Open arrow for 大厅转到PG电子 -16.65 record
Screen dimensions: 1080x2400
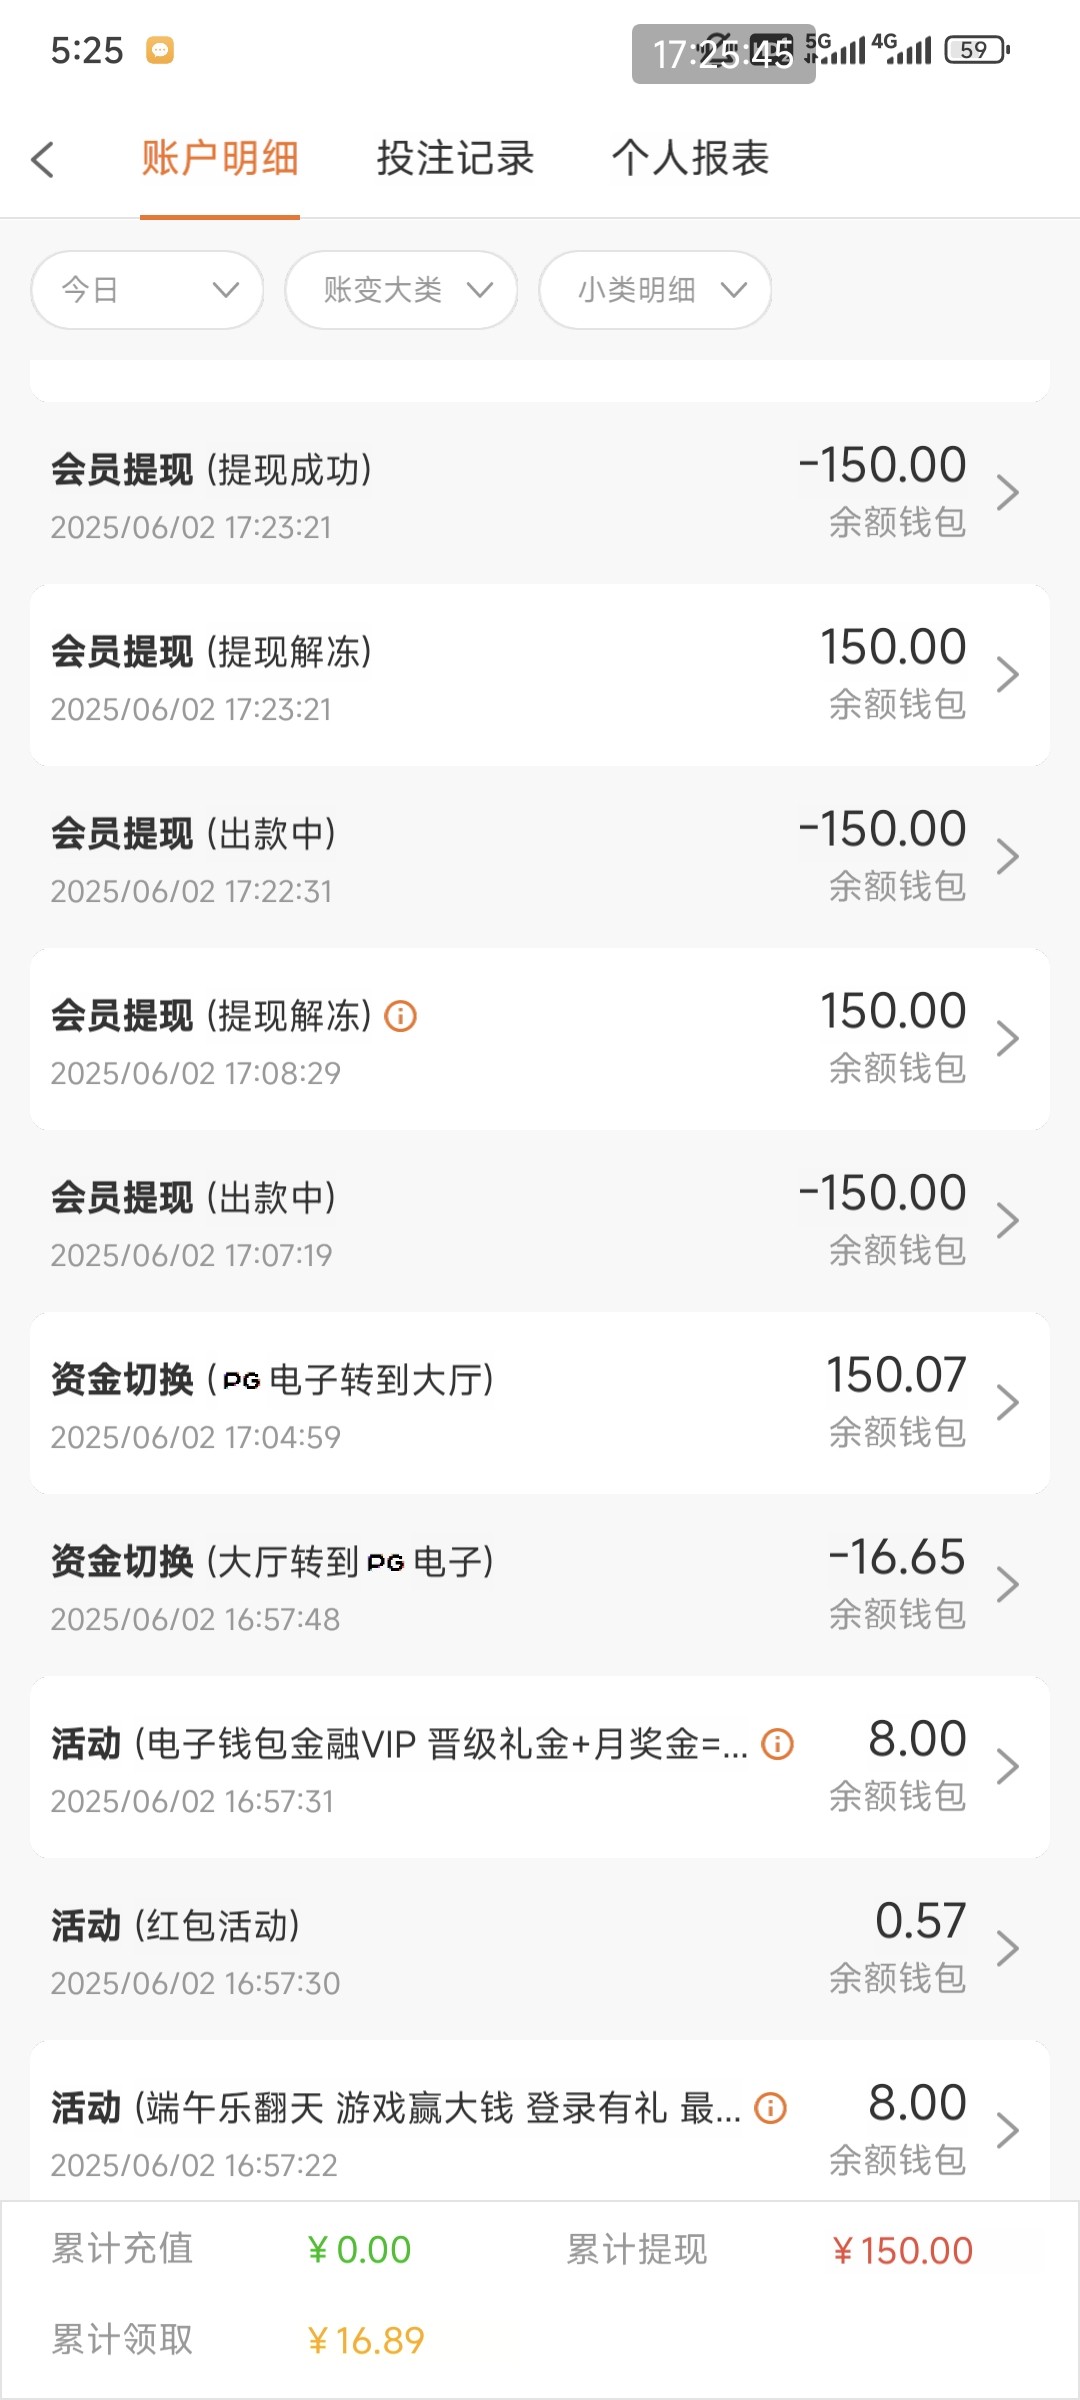(1007, 1584)
